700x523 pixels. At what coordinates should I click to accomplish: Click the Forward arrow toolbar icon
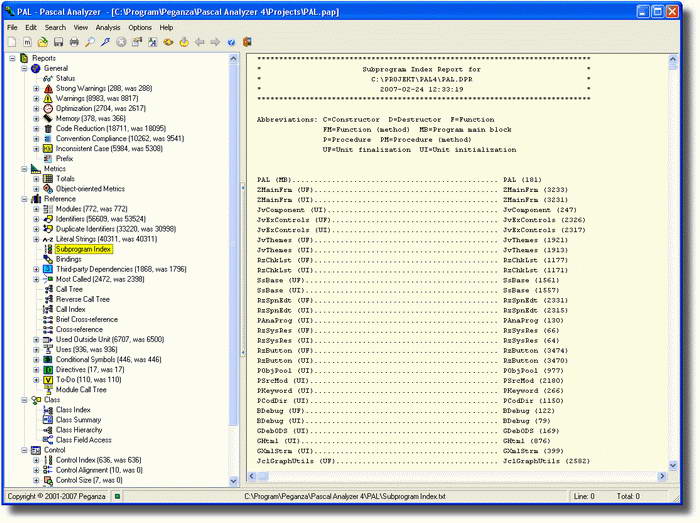pos(215,42)
